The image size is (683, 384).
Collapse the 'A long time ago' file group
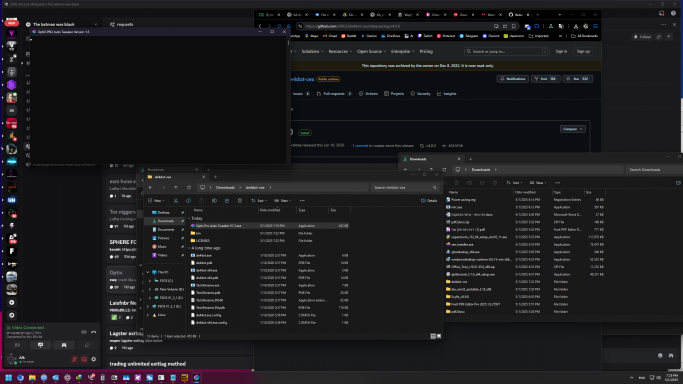[x=189, y=248]
